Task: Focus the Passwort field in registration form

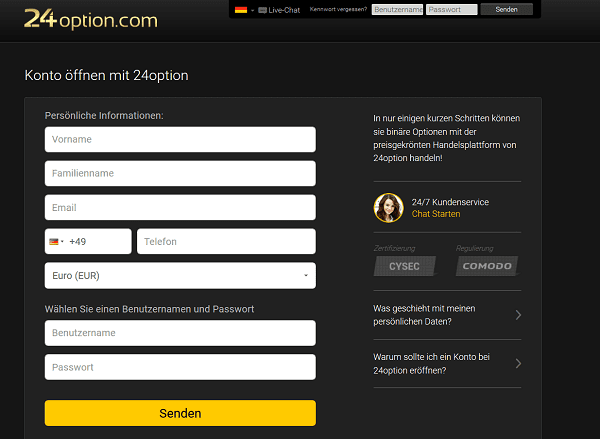Action: 180,367
